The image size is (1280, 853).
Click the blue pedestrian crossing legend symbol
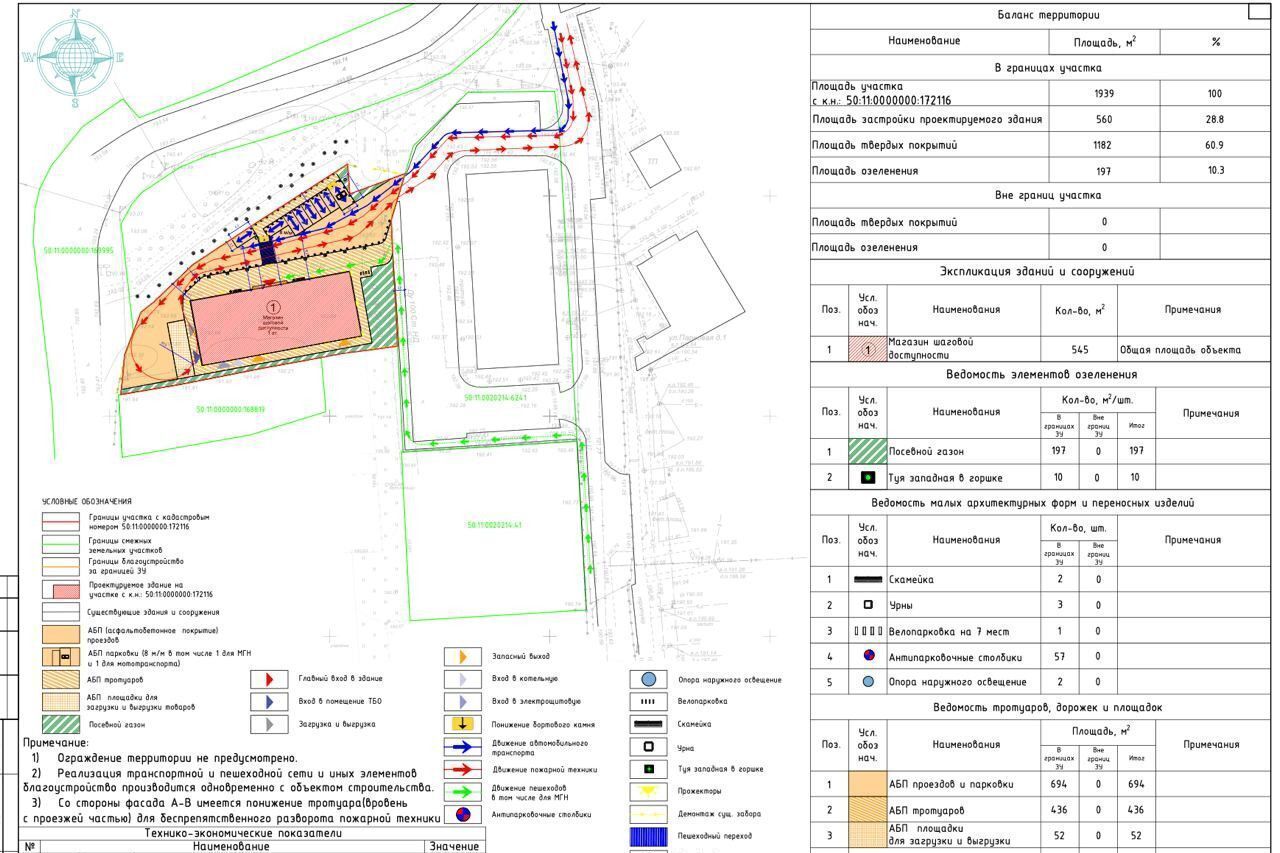click(648, 836)
